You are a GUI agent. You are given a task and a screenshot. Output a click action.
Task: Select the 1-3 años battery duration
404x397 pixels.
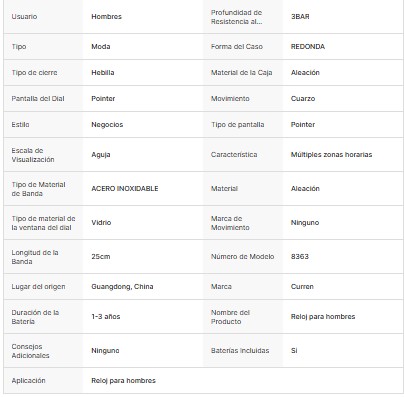(x=106, y=317)
